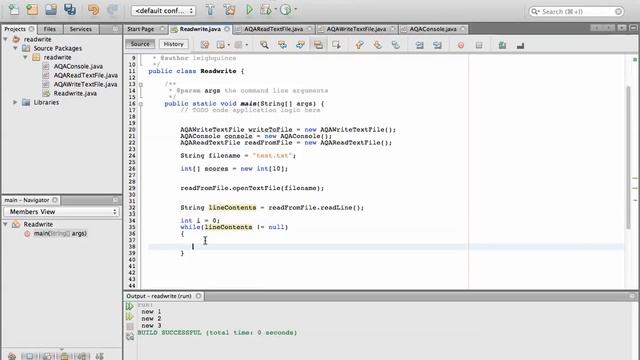Switch to the AQAReadTextFile.java tab
The width and height of the screenshot is (640, 360).
tap(273, 29)
